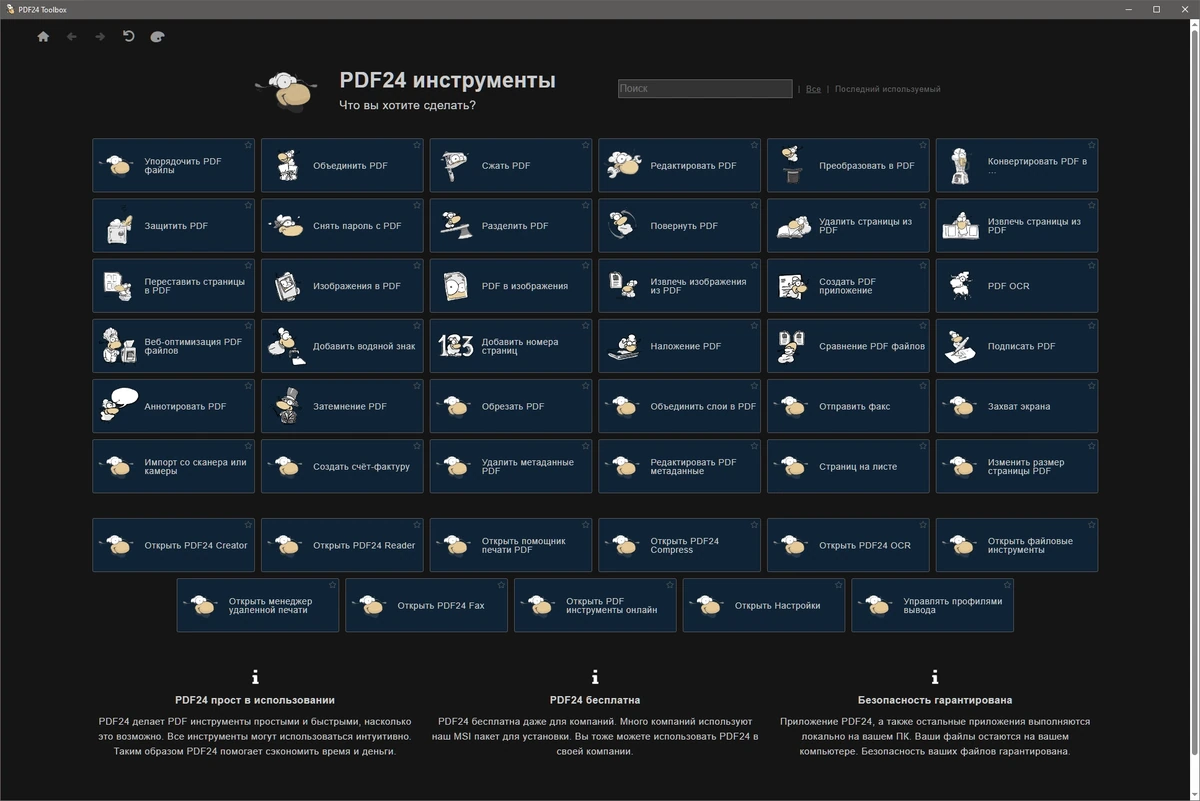Star the Создать счёт-фактуру tile
The width and height of the screenshot is (1200, 801).
point(418,445)
